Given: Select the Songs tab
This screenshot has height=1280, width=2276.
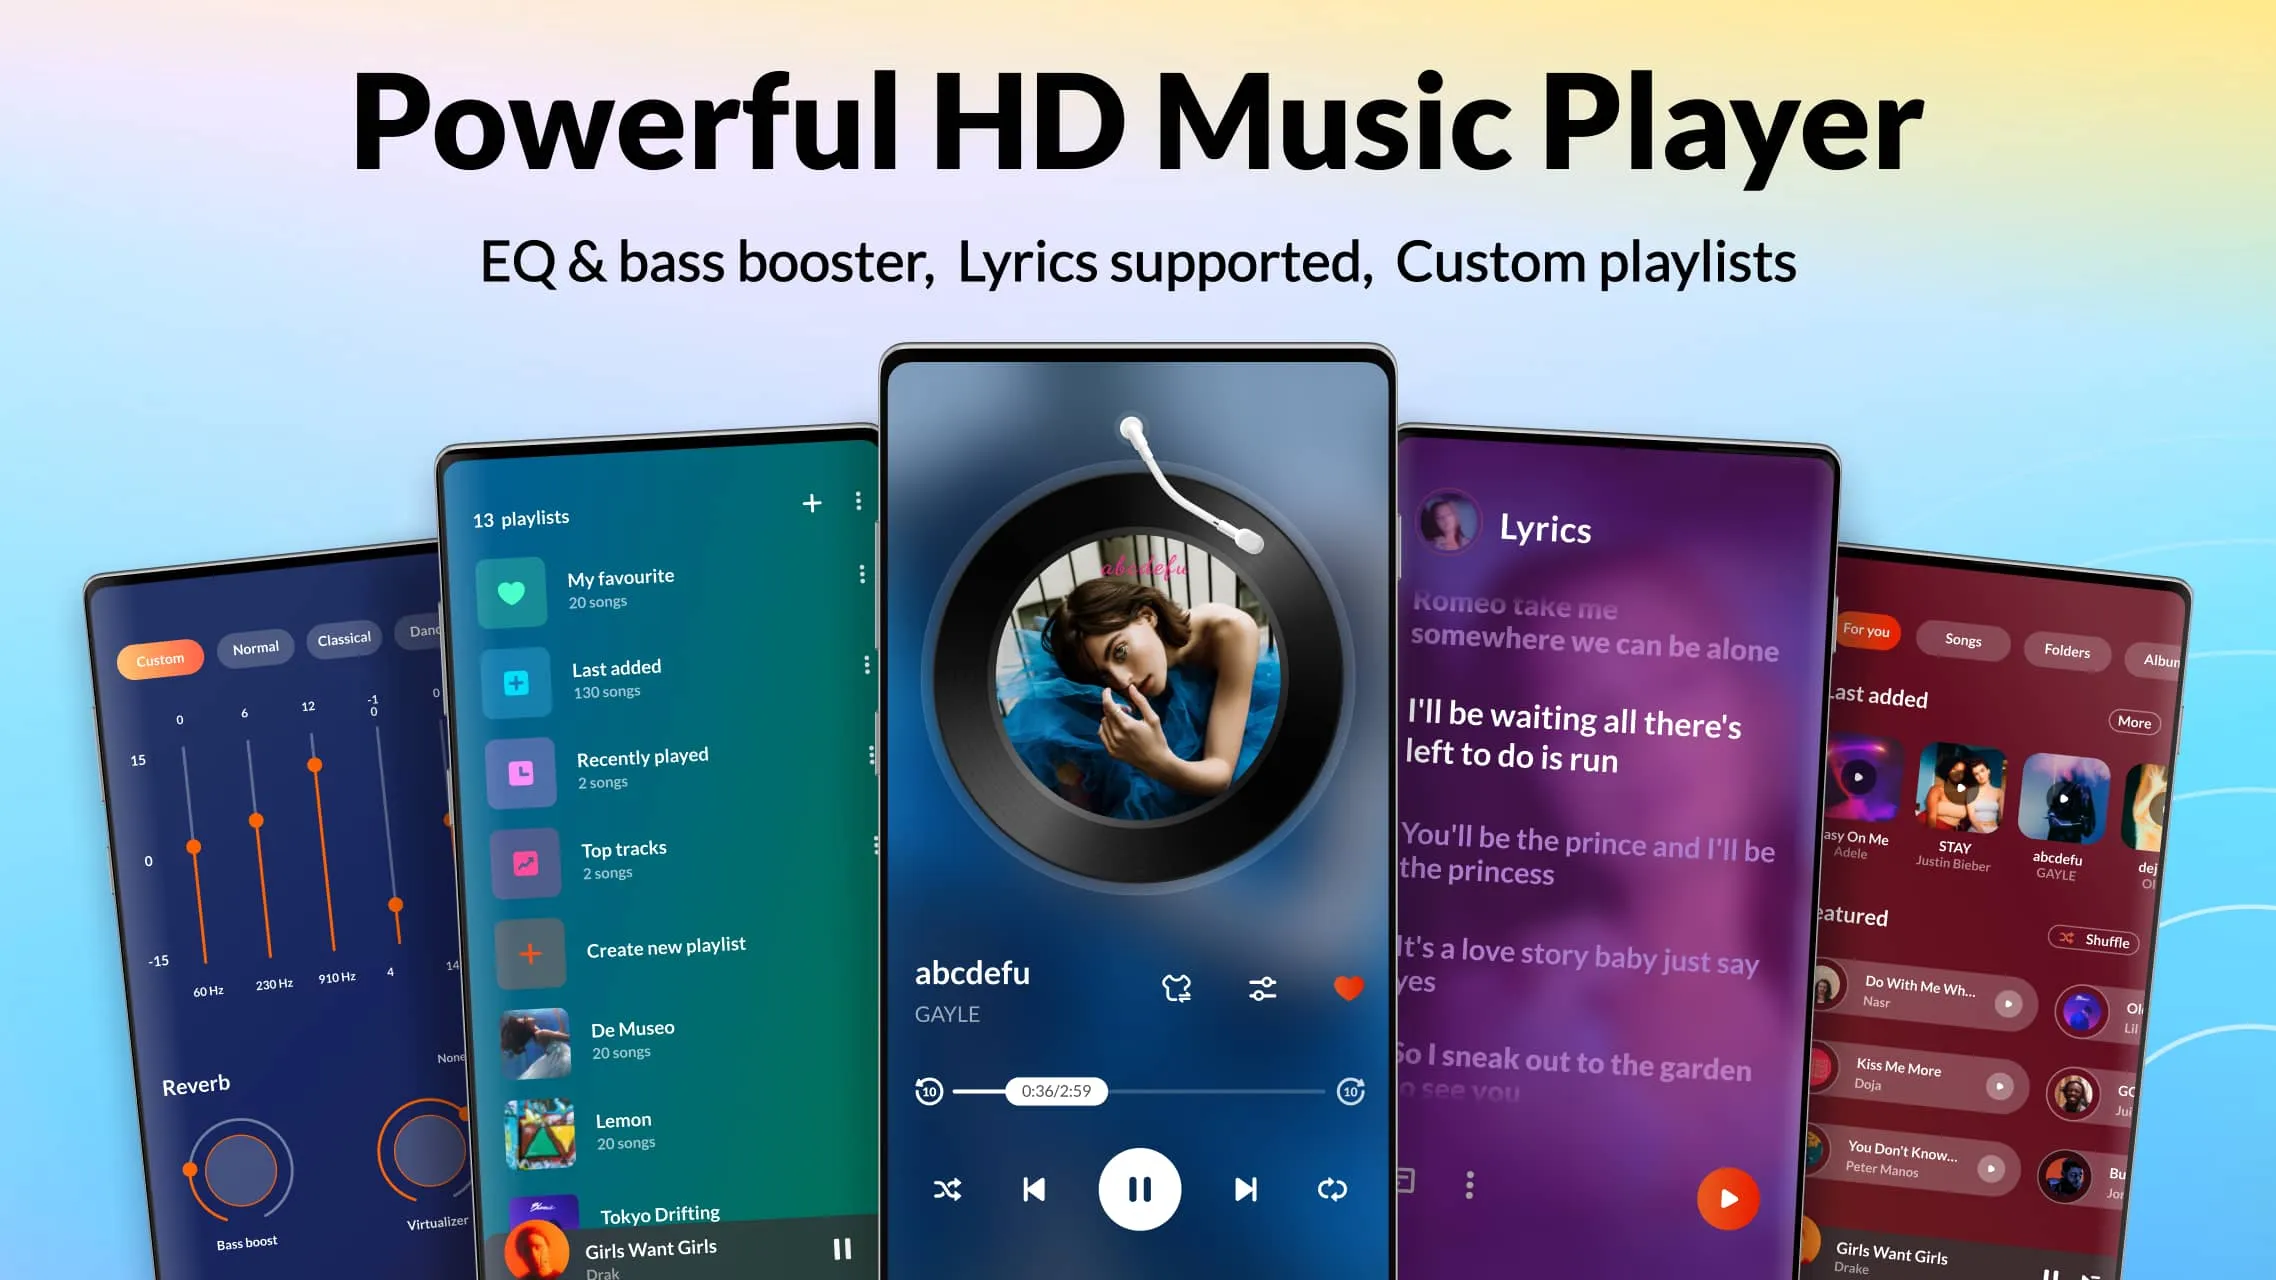Looking at the screenshot, I should point(1963,638).
